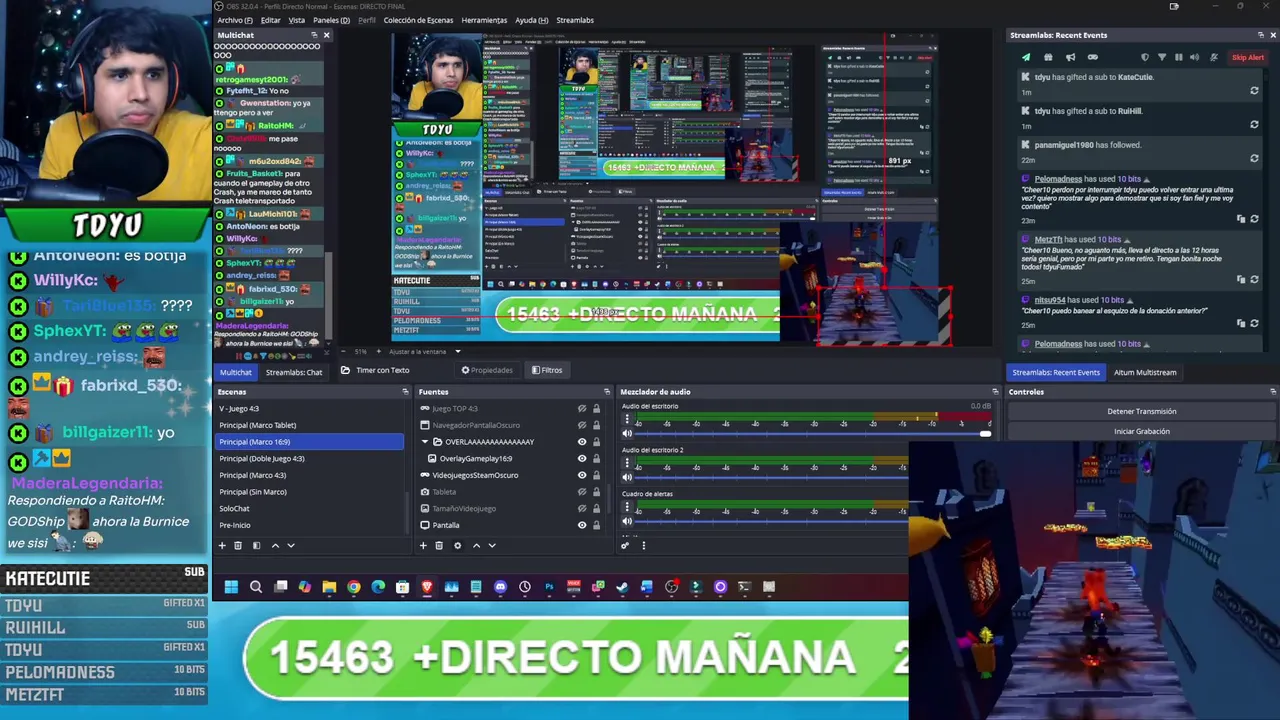Screen dimensions: 1280x720
Task: Move selected source up in Fuentes
Action: coord(476,545)
